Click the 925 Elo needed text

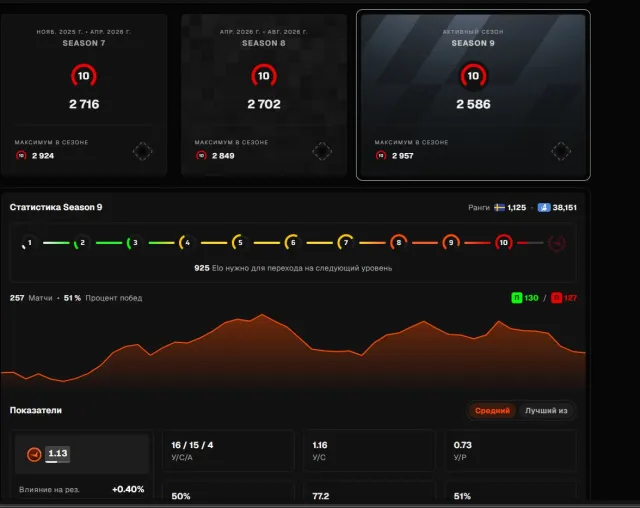293,268
